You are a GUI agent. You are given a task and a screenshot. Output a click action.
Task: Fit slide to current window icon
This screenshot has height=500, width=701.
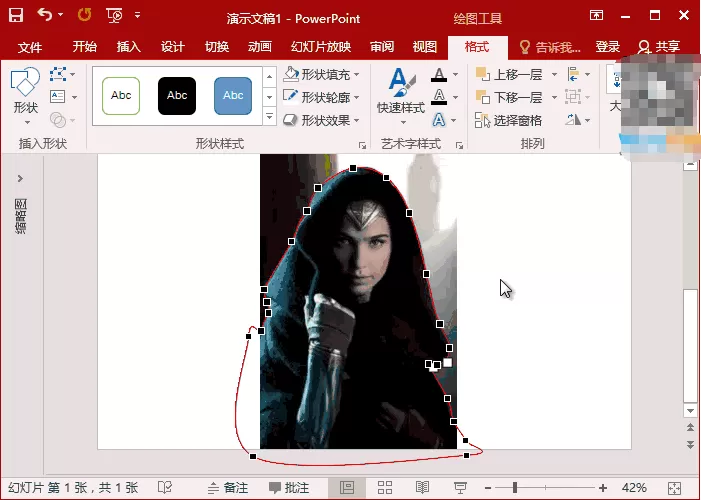pos(674,488)
